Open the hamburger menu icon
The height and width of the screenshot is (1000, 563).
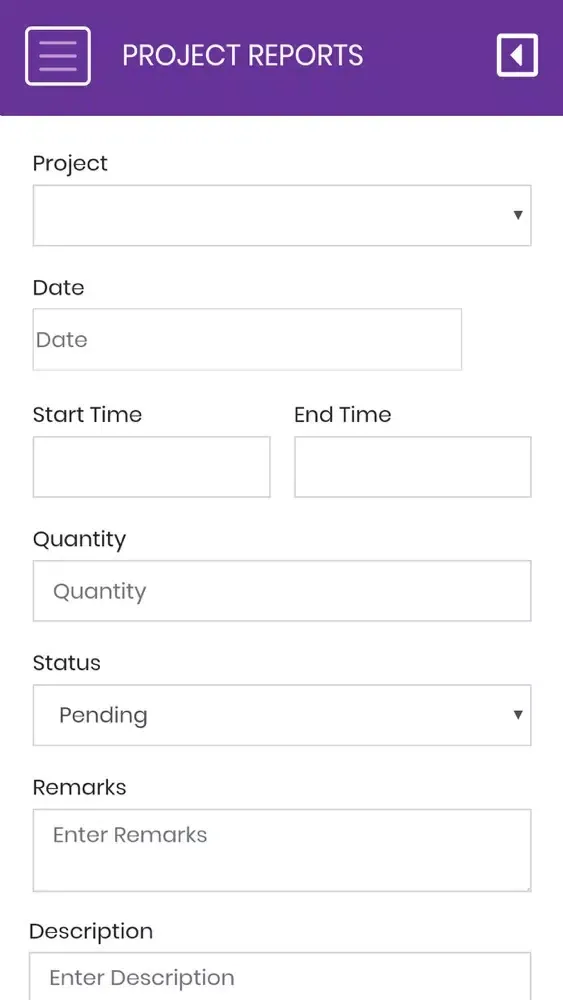57,56
